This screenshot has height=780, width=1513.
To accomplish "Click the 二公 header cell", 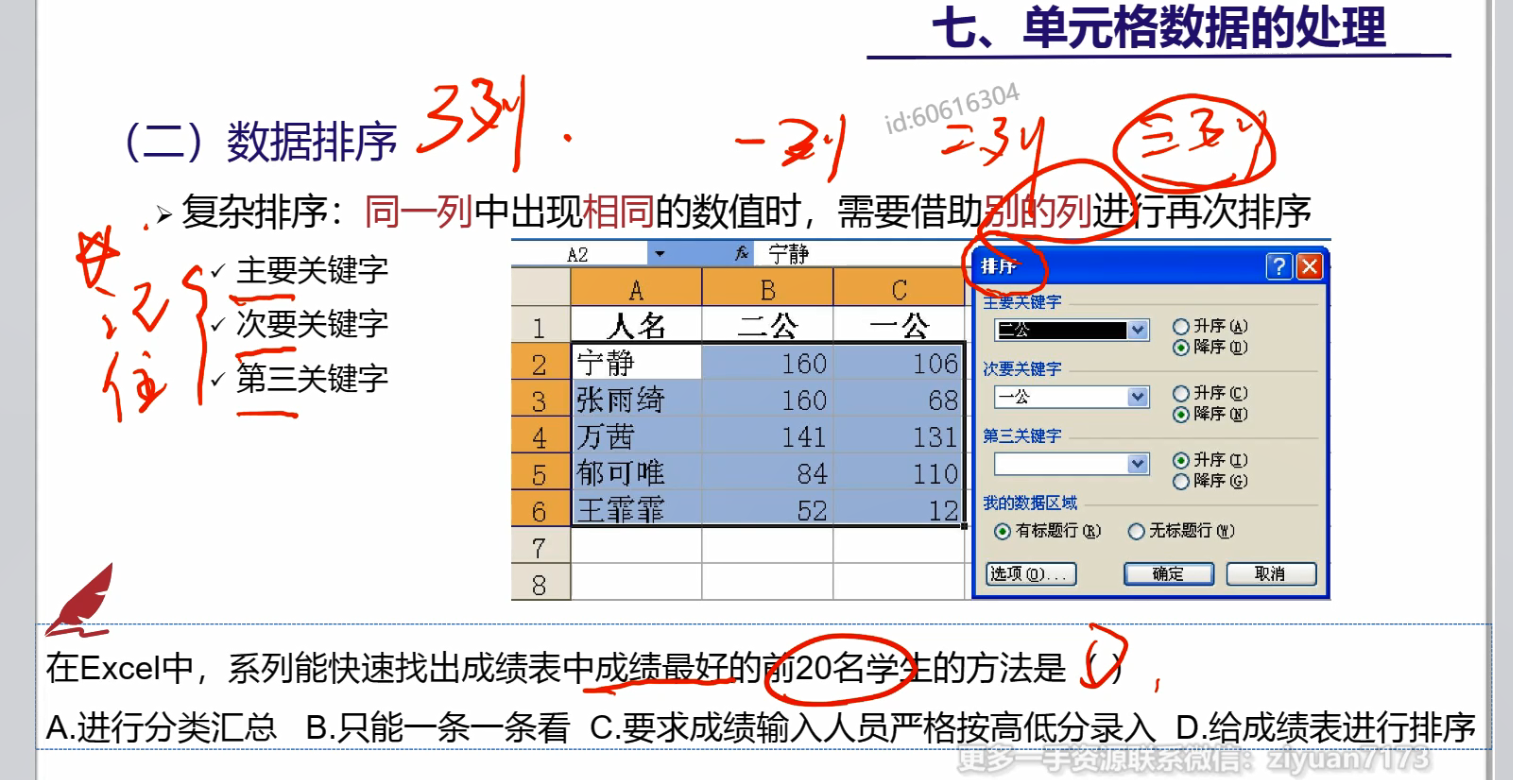I will [x=767, y=326].
